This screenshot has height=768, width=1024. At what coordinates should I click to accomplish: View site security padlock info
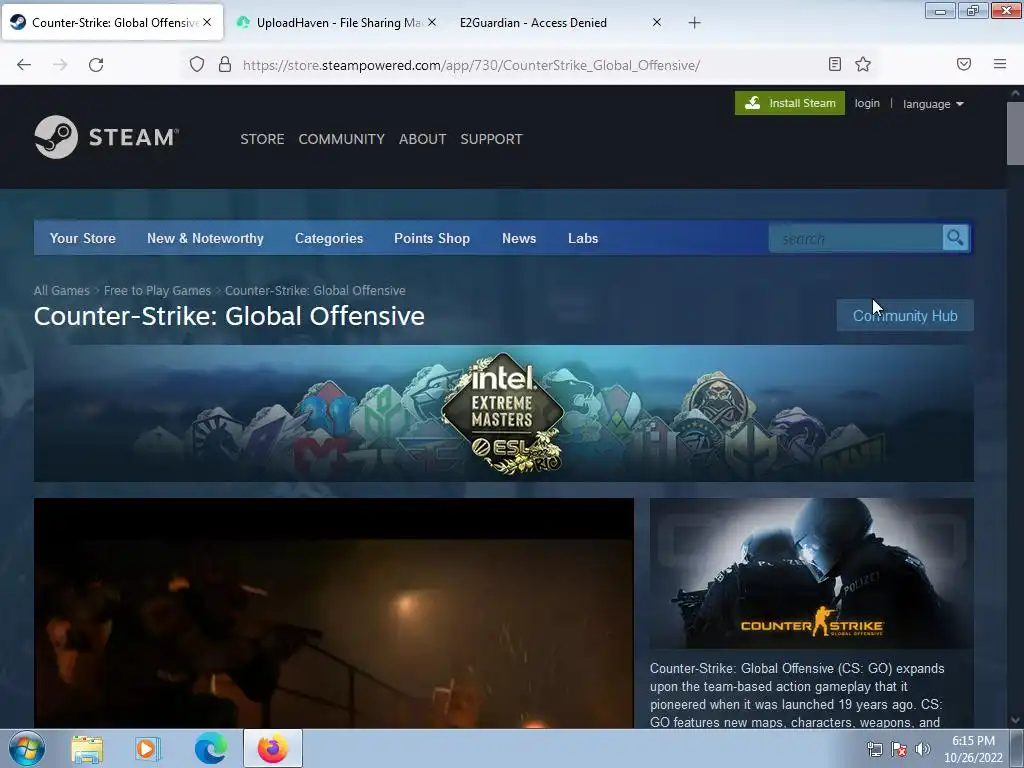pyautogui.click(x=225, y=64)
